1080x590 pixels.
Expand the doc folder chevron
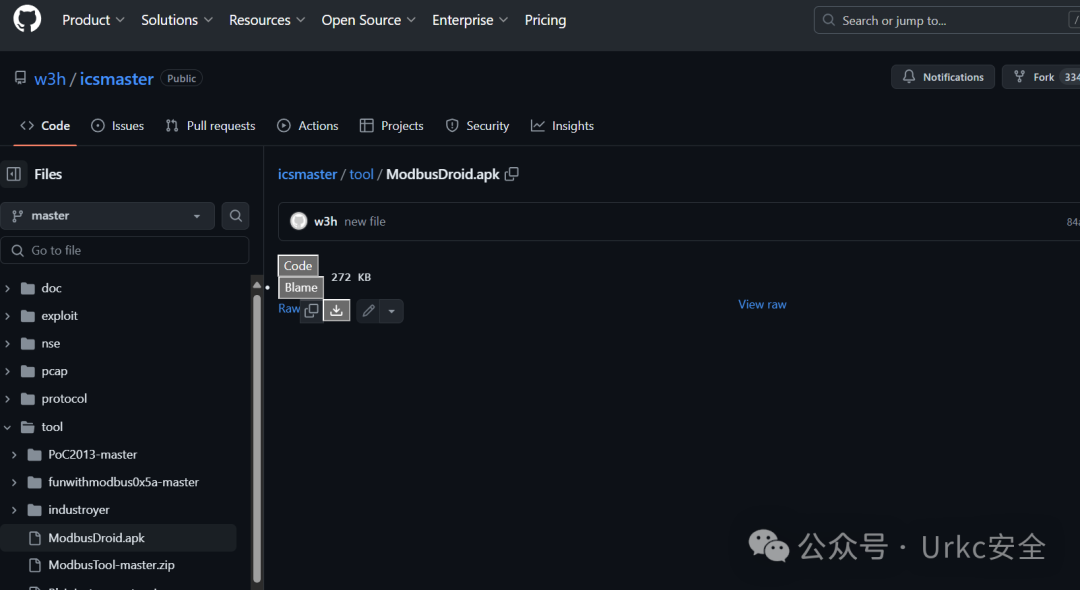coord(8,288)
